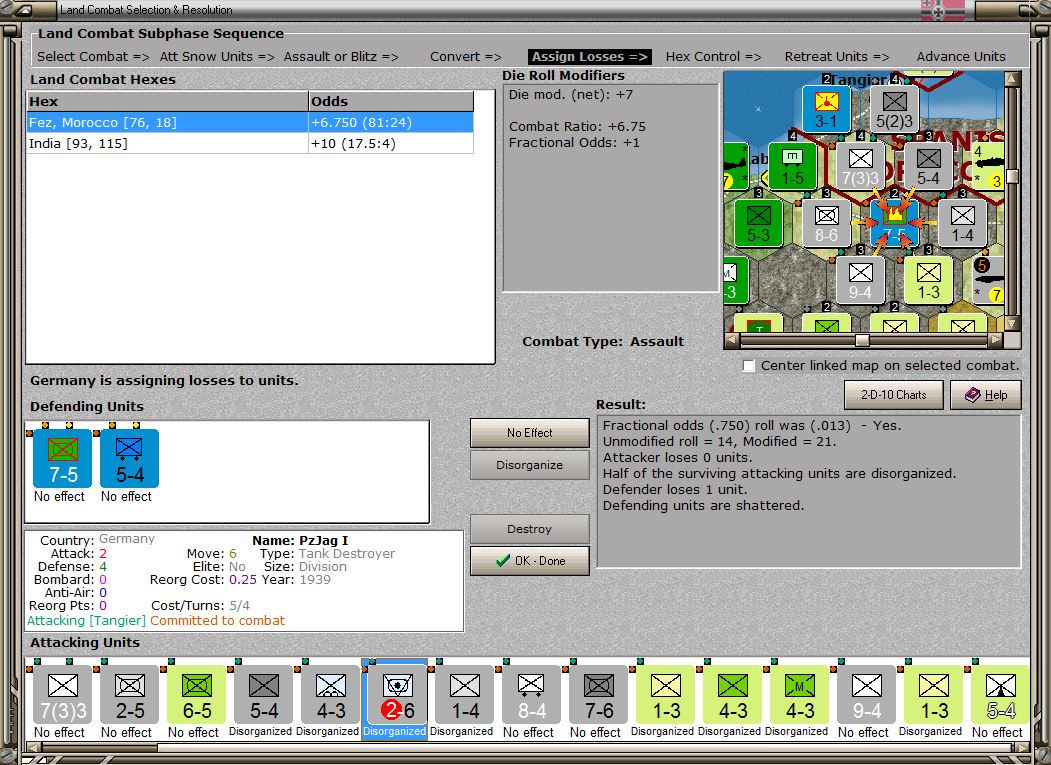Select green attacking unit 6-5
The width and height of the screenshot is (1051, 765).
[x=196, y=695]
